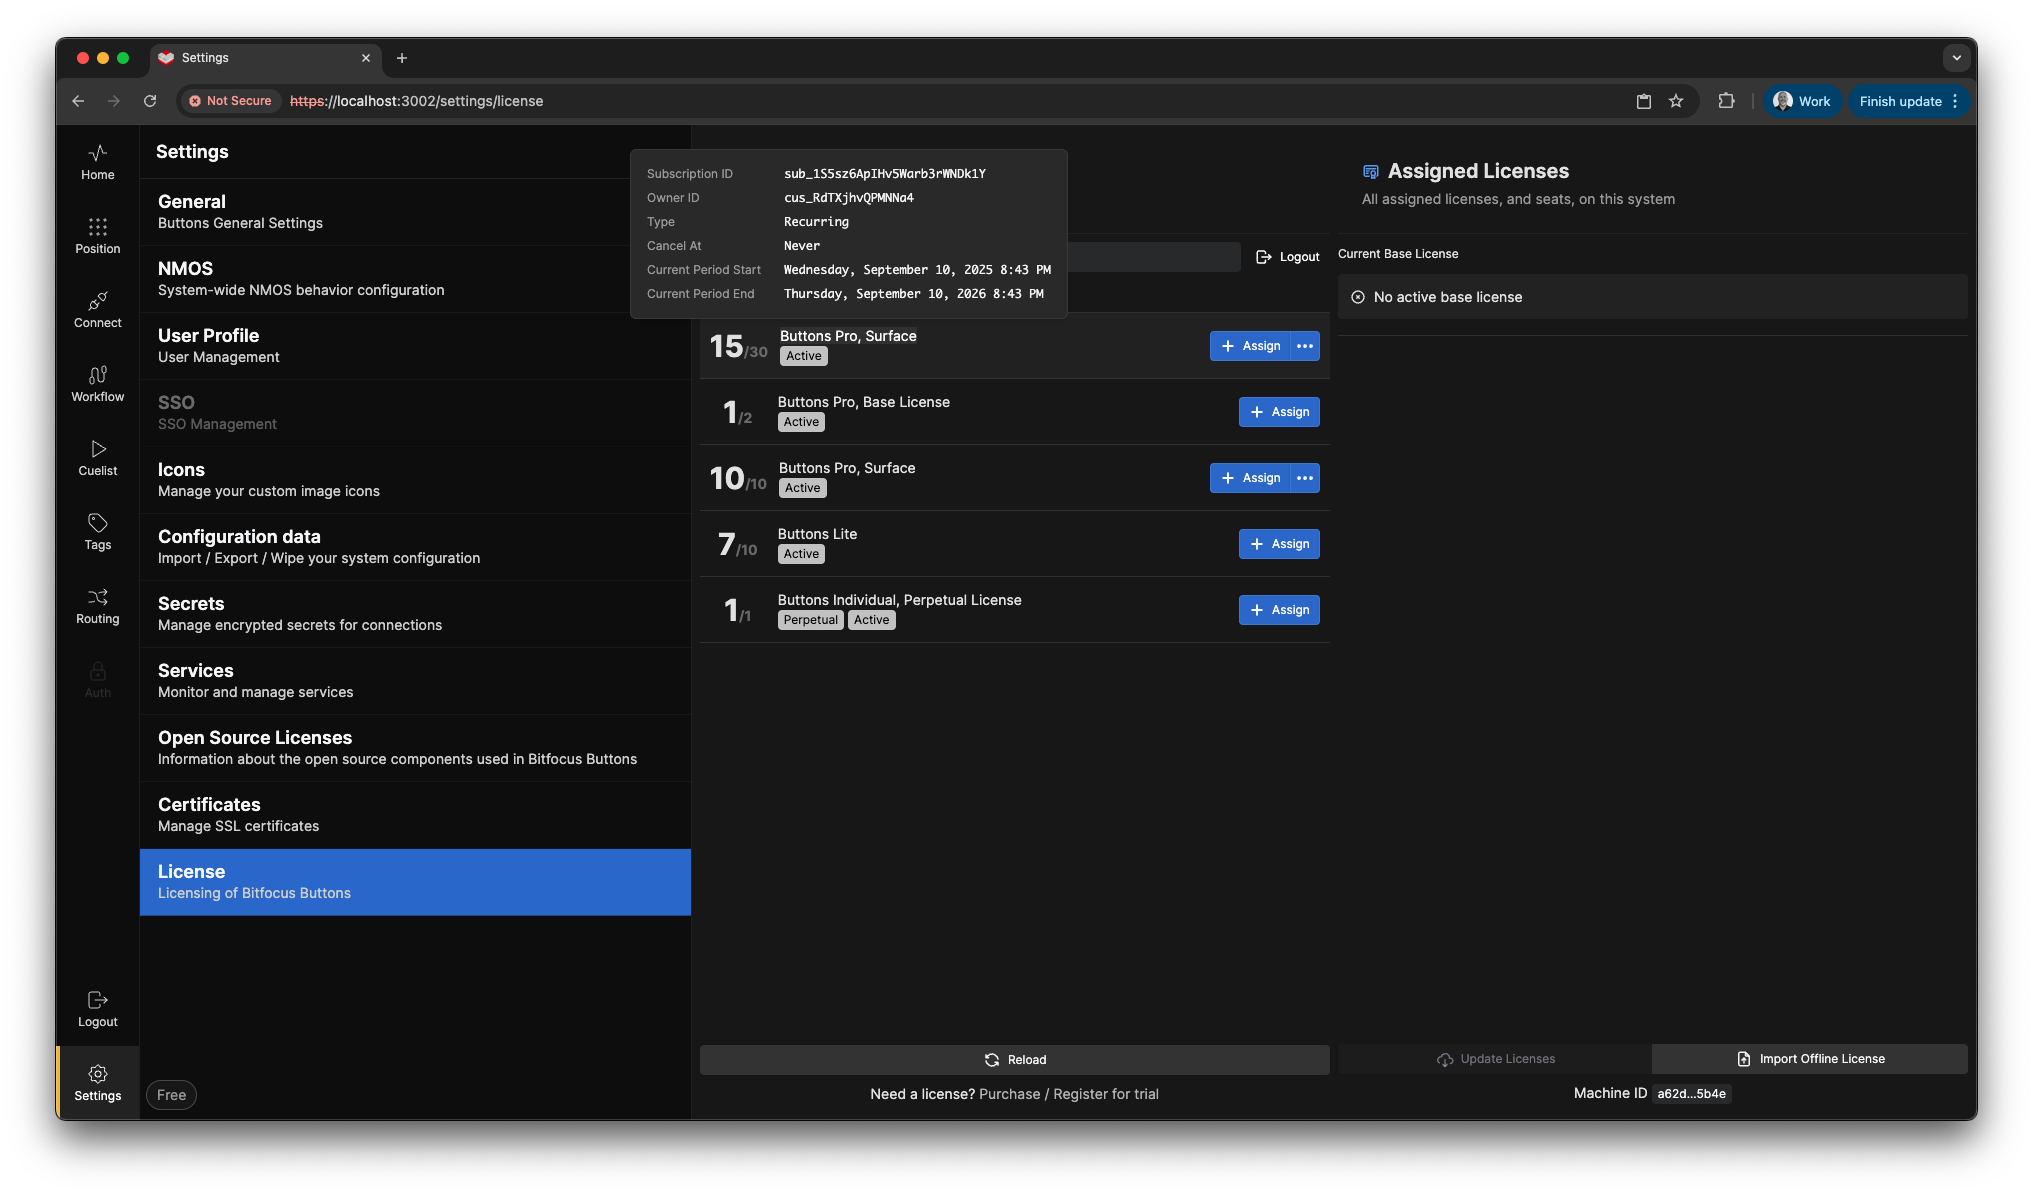Open NMOS settings section

pos(415,279)
